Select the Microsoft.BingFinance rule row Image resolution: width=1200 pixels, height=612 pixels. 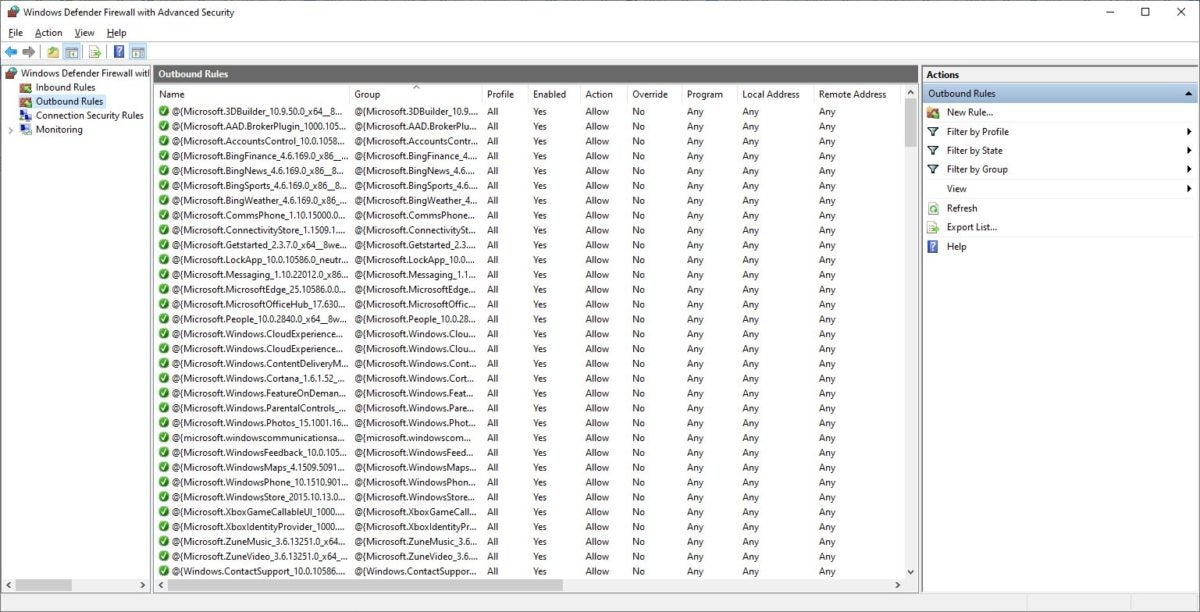[529, 156]
